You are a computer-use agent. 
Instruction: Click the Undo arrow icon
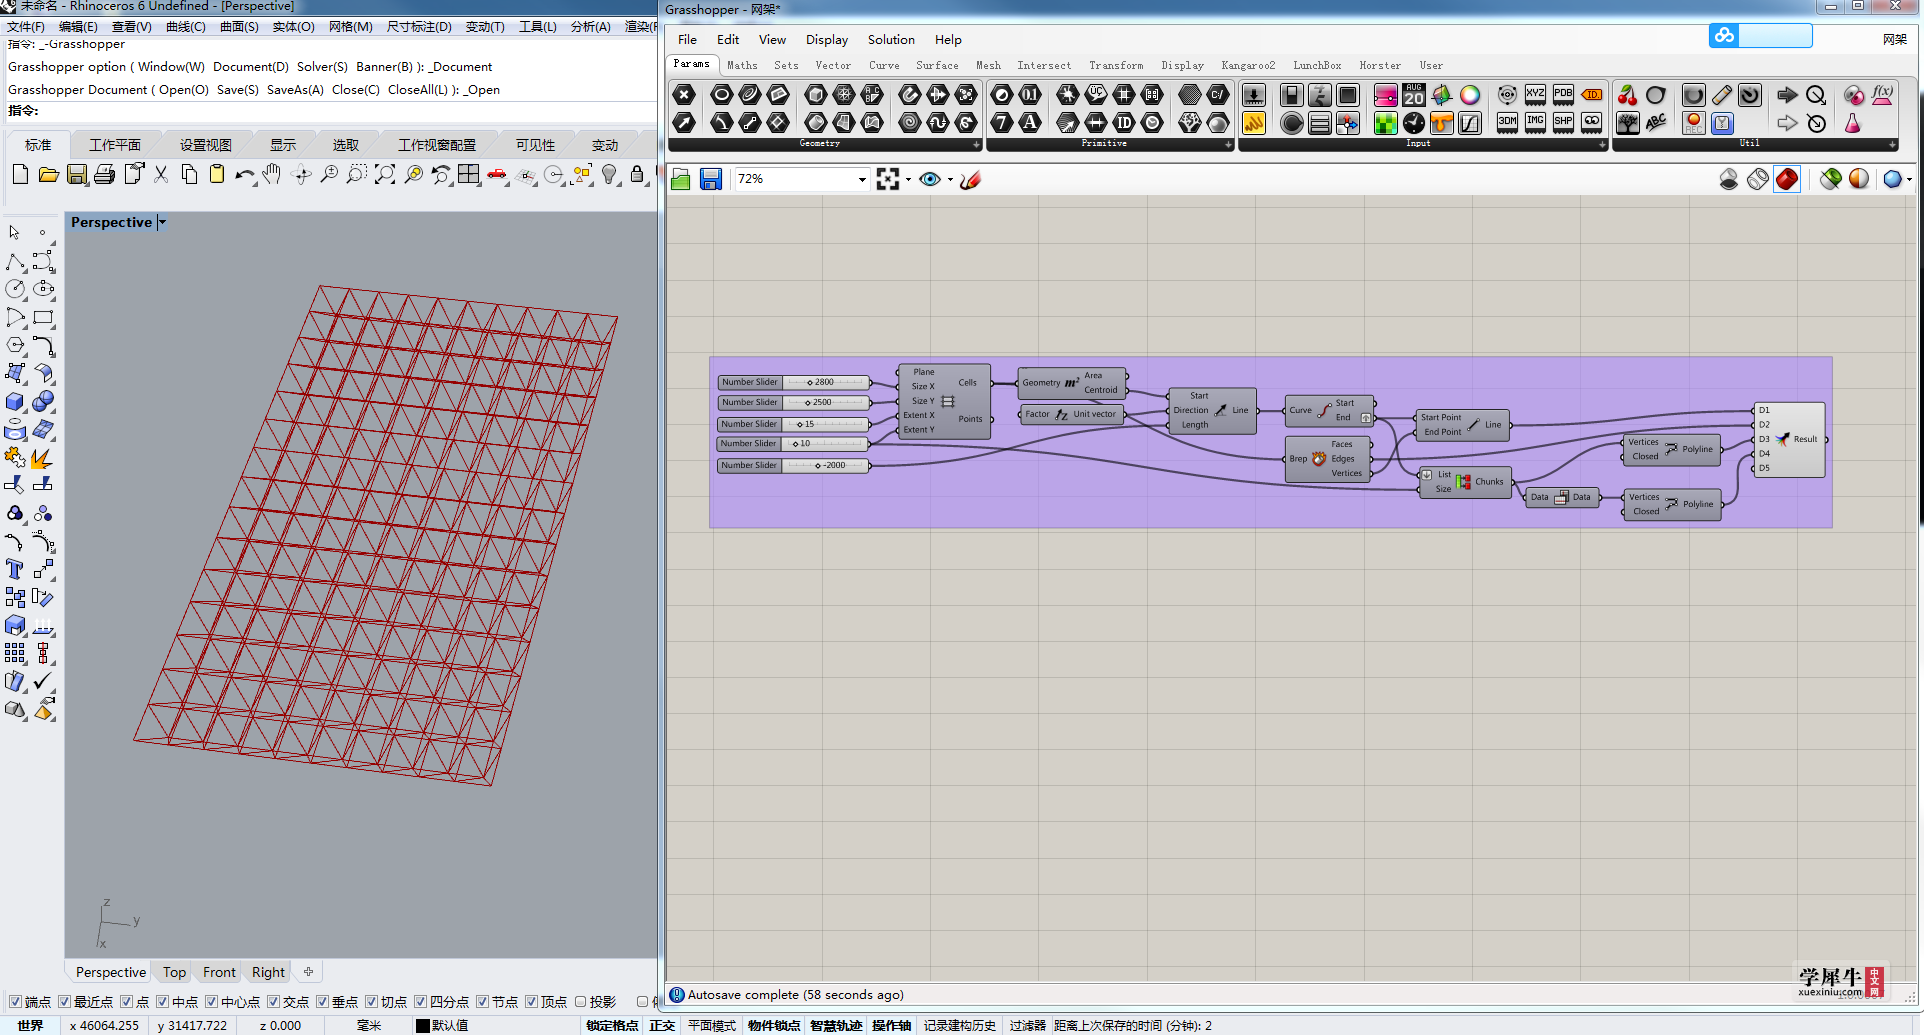244,175
